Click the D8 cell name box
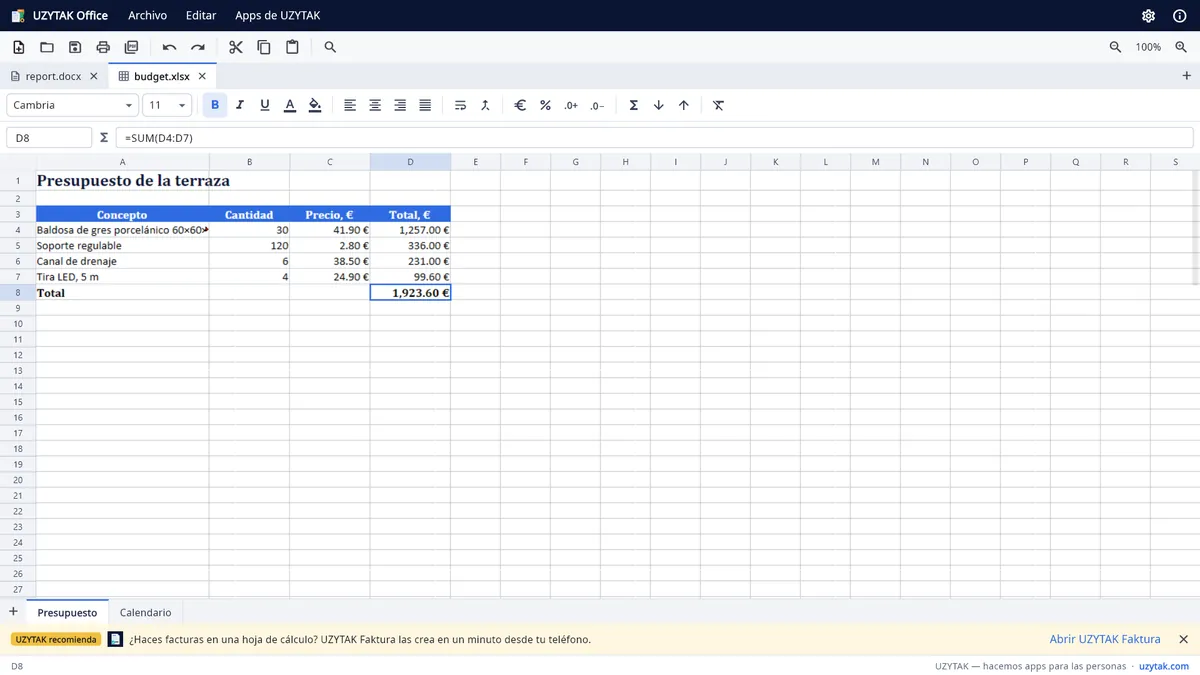Image resolution: width=1200 pixels, height=675 pixels. tap(49, 138)
